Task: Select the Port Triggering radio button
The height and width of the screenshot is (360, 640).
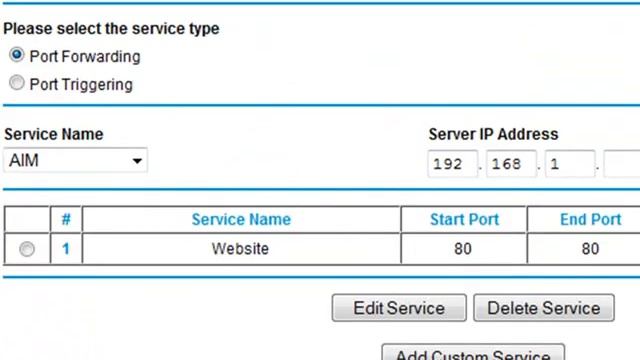Action: click(17, 83)
